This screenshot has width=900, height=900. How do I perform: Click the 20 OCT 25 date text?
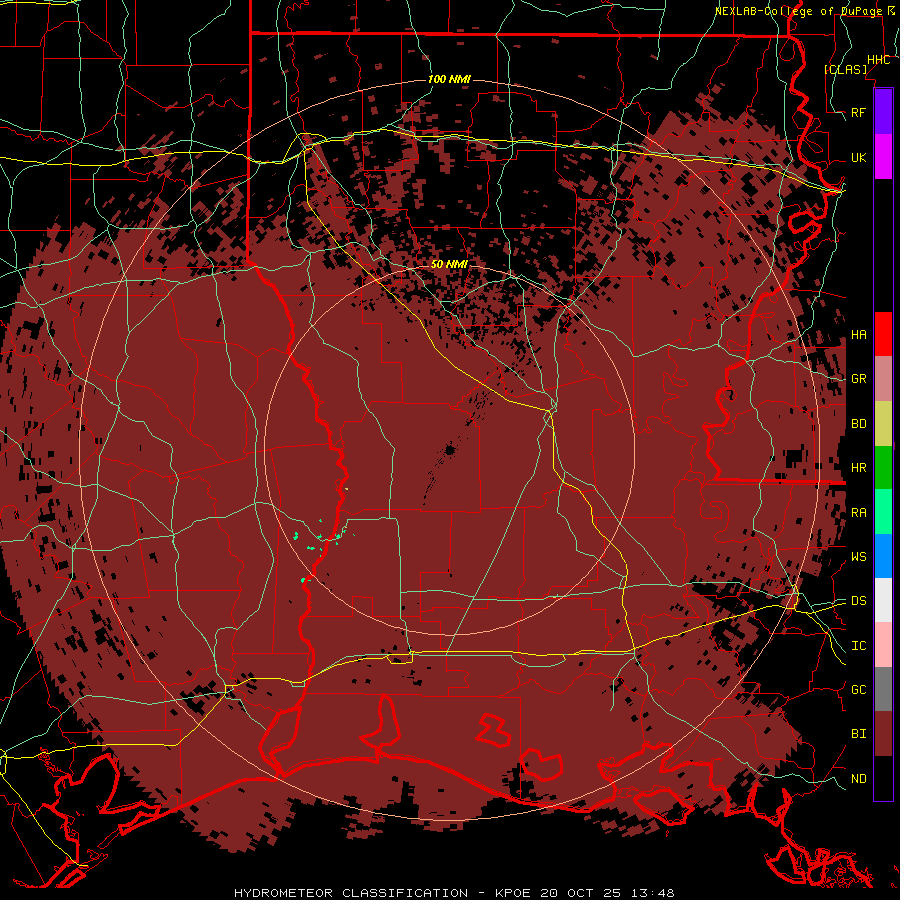point(583,893)
